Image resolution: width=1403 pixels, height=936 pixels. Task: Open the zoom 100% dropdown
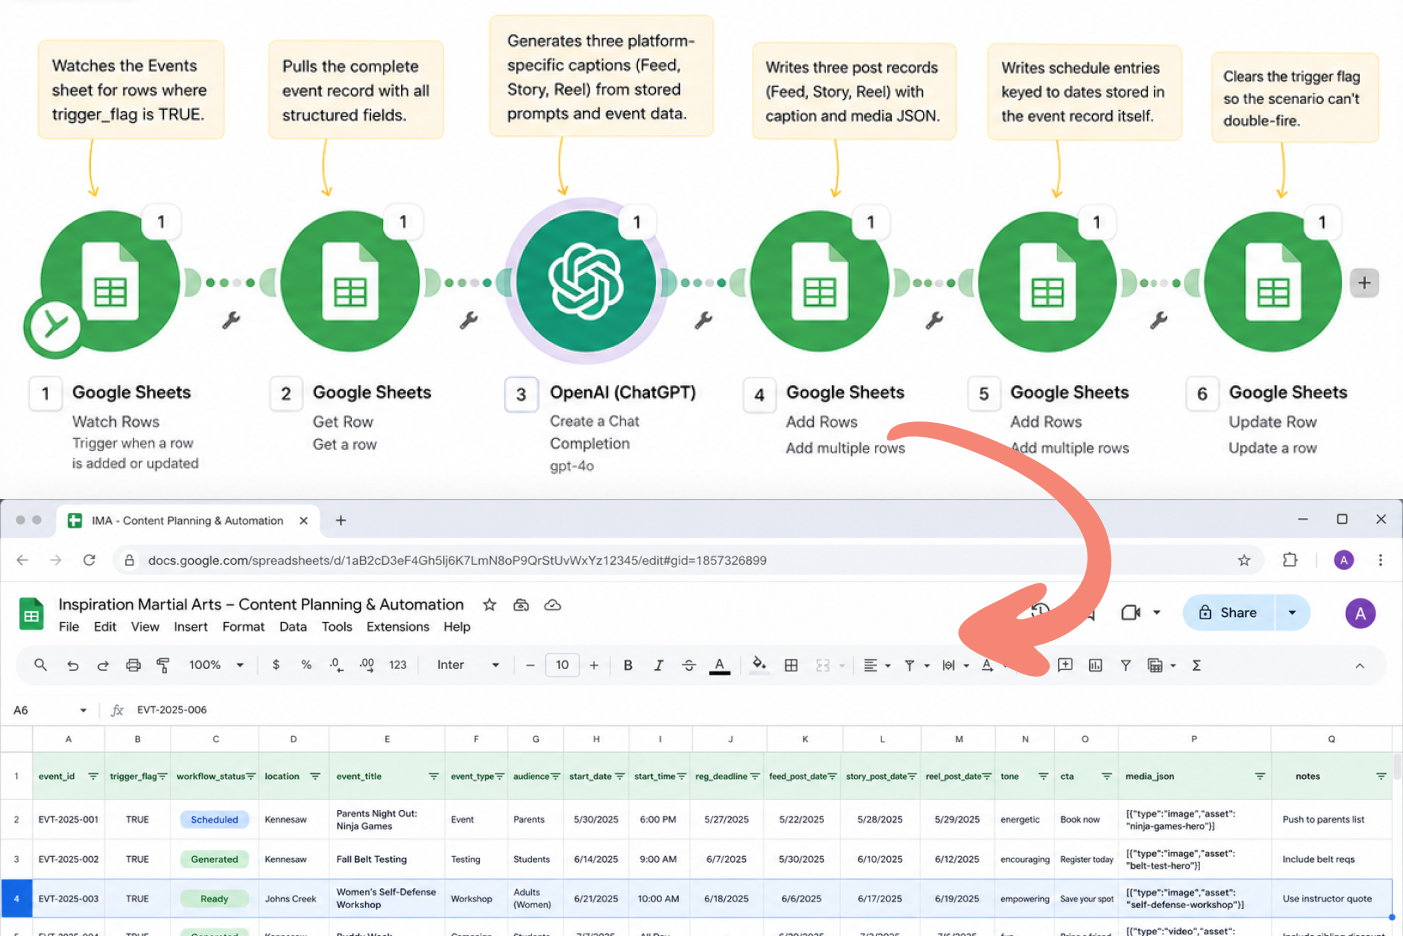[x=217, y=665]
